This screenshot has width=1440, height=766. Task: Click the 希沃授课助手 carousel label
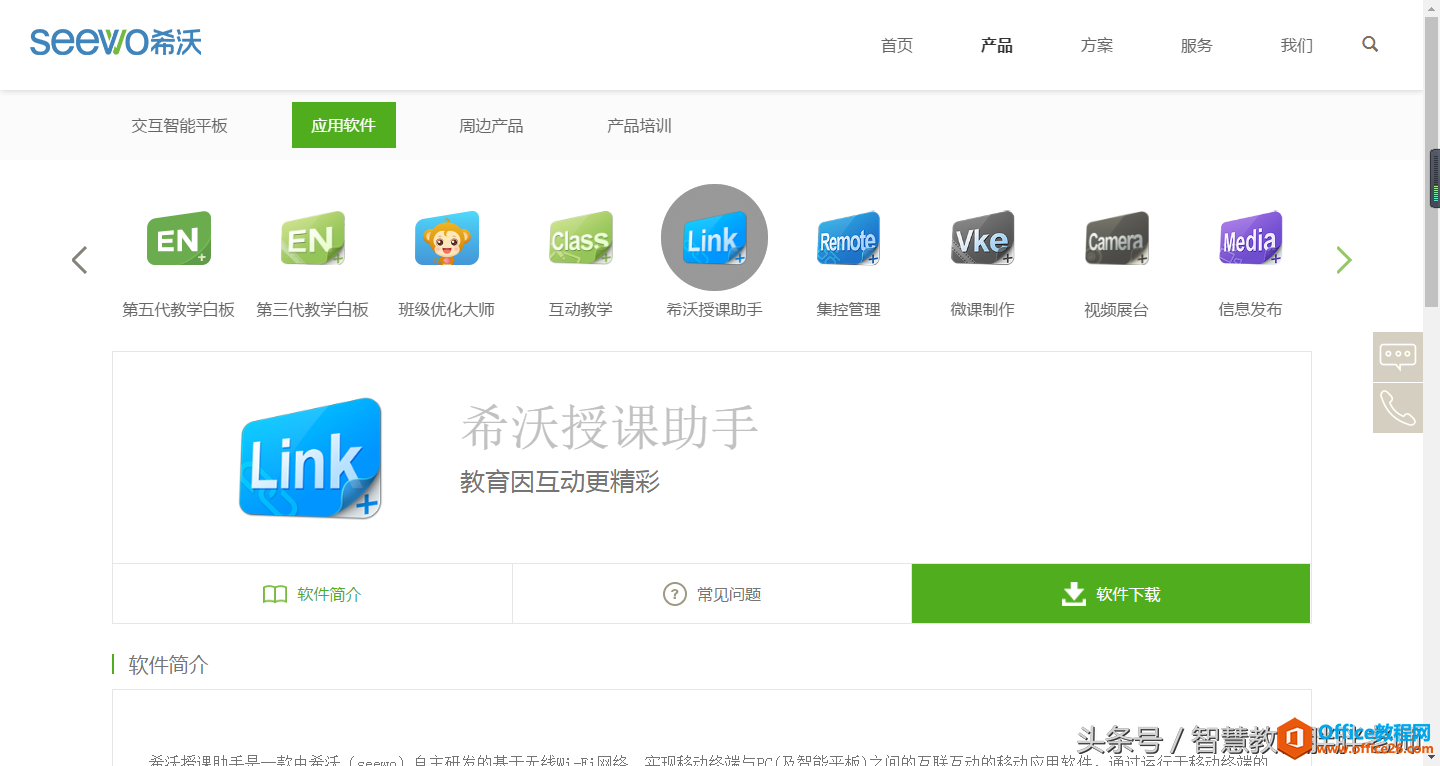tap(715, 310)
